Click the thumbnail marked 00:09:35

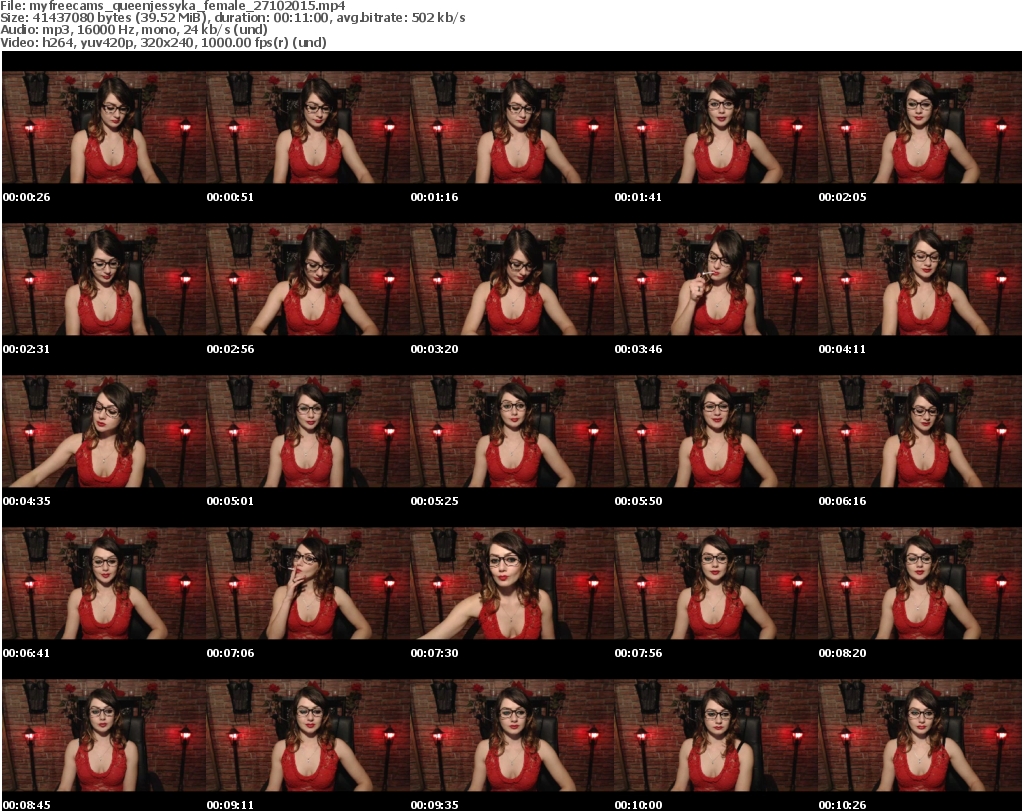(x=511, y=736)
